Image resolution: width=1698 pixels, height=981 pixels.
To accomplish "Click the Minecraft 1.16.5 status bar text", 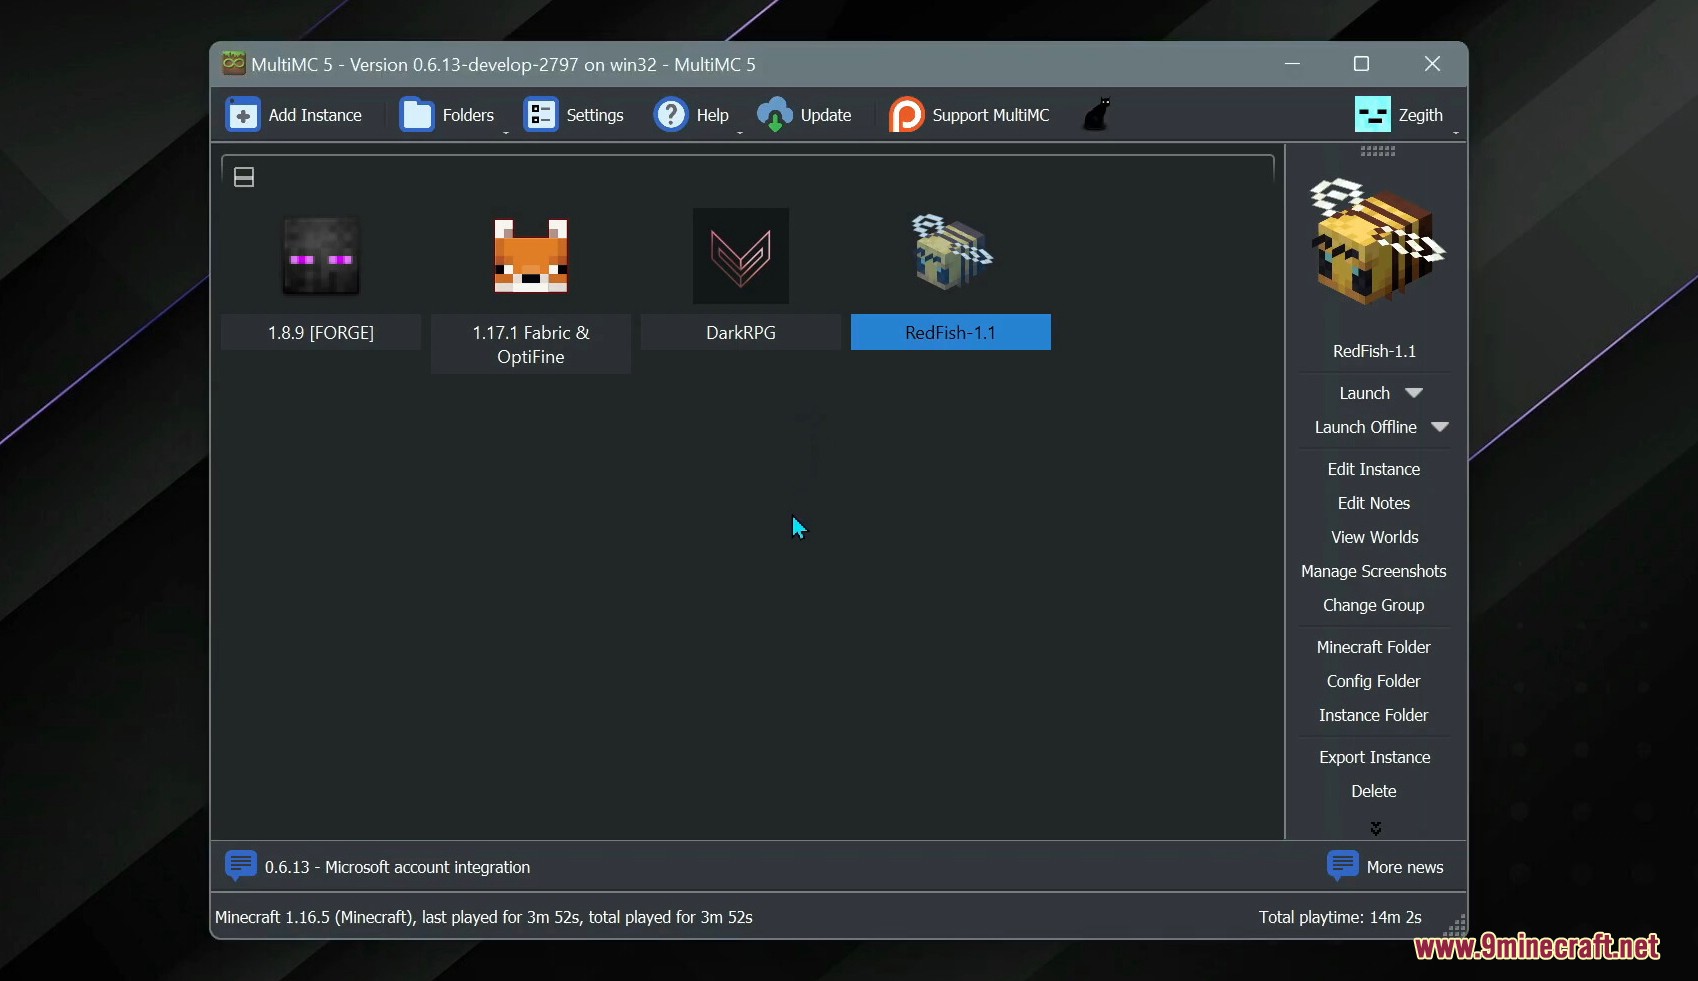I will tap(484, 917).
